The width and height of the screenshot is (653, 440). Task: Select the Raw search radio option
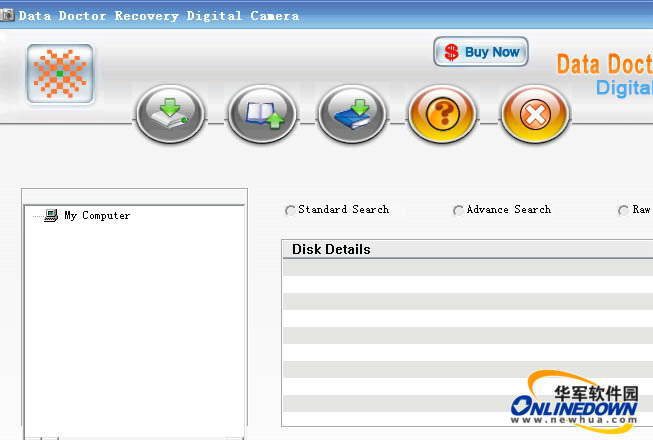click(x=623, y=210)
